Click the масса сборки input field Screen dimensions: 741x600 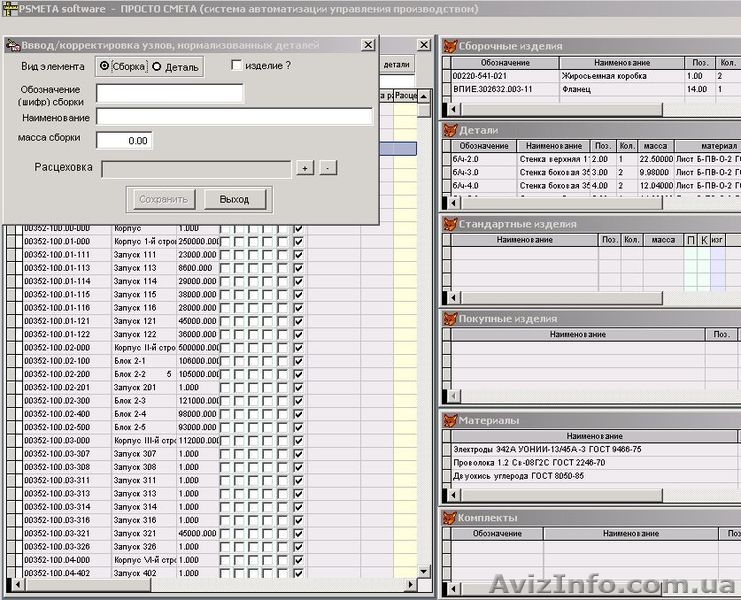[x=124, y=141]
